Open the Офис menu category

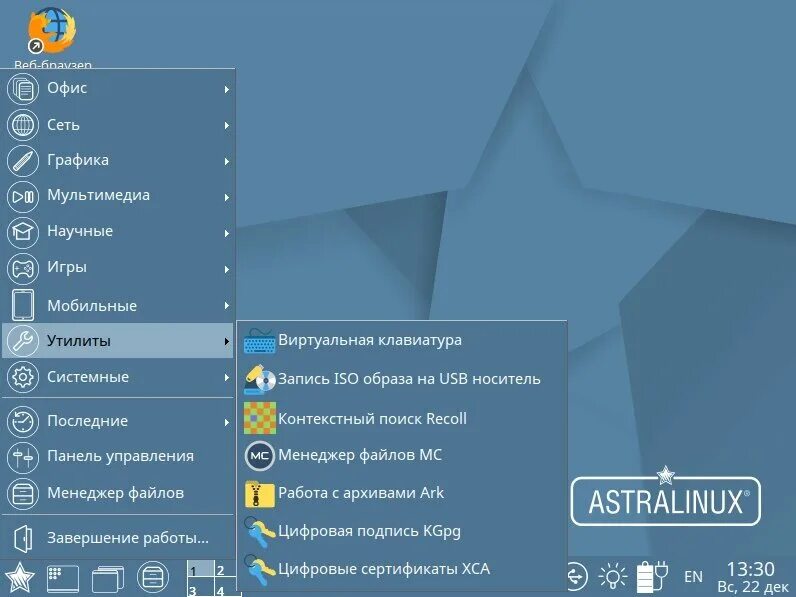[x=118, y=89]
